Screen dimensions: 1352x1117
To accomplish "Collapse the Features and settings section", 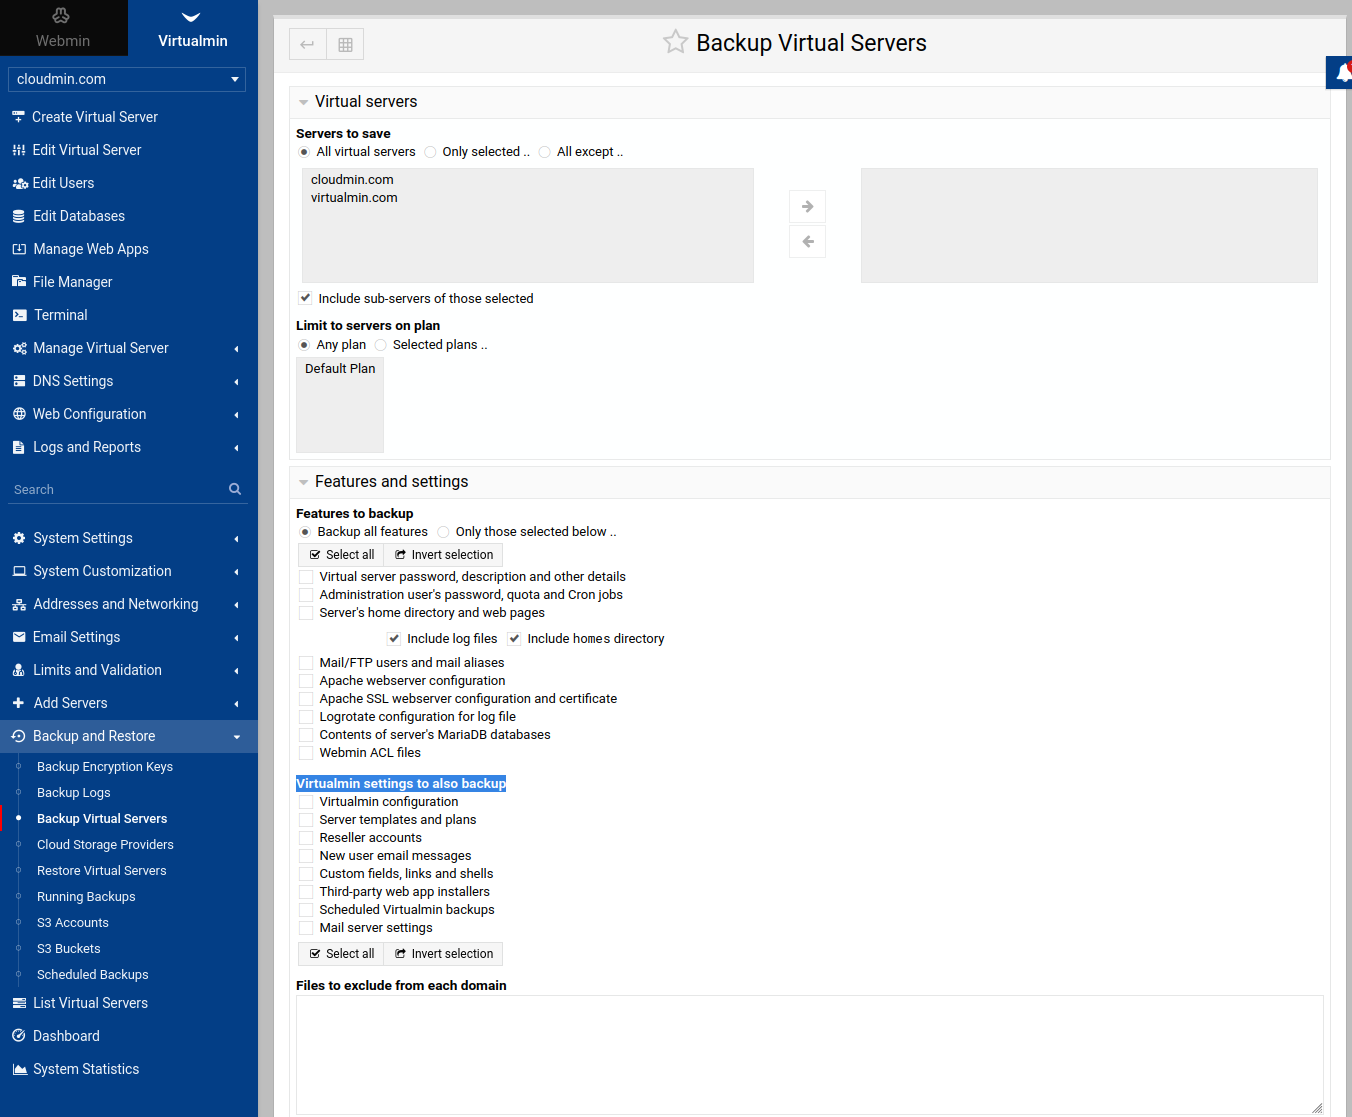I will pos(303,482).
